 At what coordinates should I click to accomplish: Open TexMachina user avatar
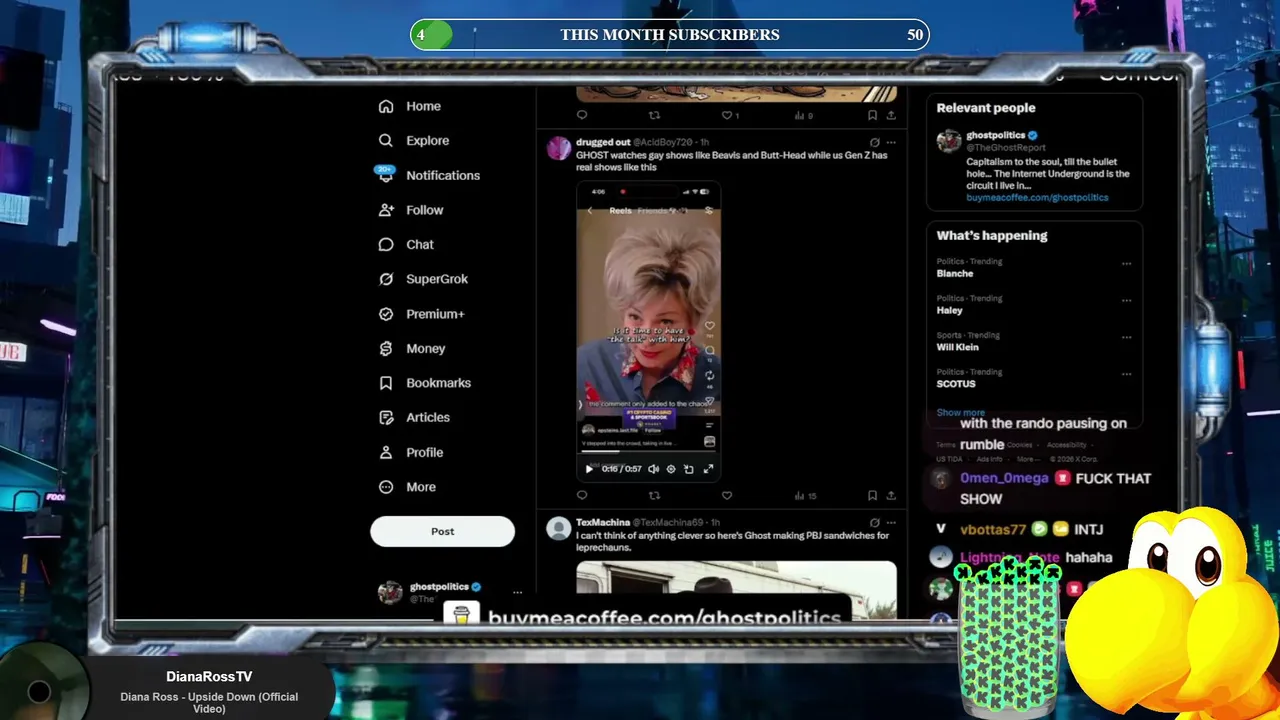tap(559, 529)
